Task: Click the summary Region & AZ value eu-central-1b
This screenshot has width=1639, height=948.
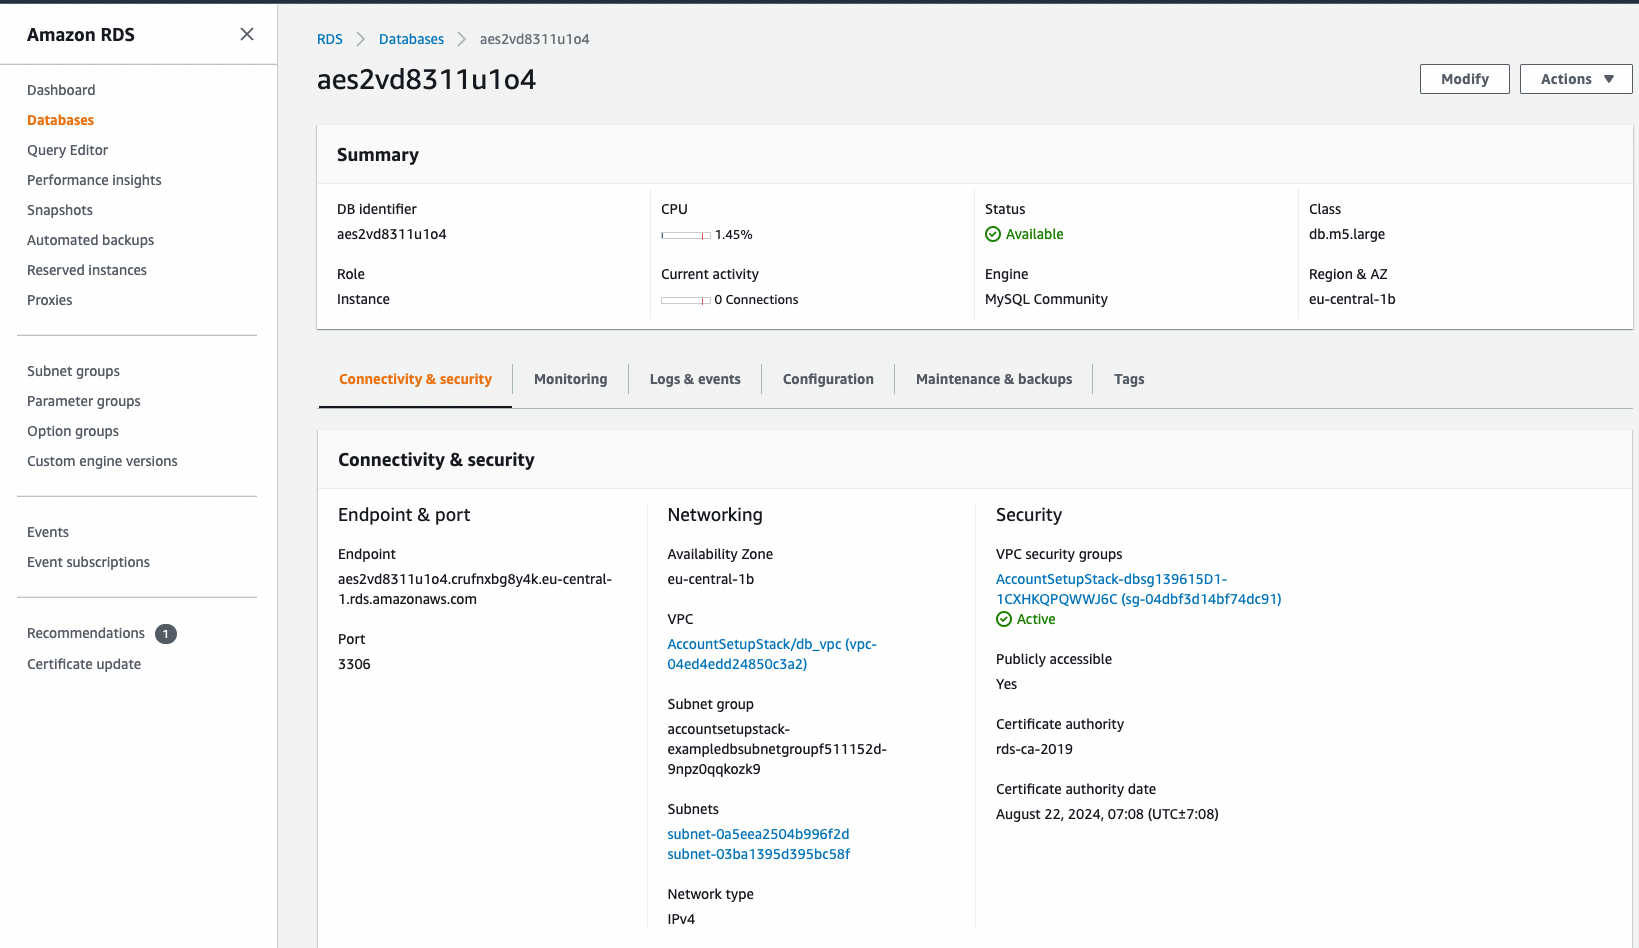Action: coord(1352,299)
